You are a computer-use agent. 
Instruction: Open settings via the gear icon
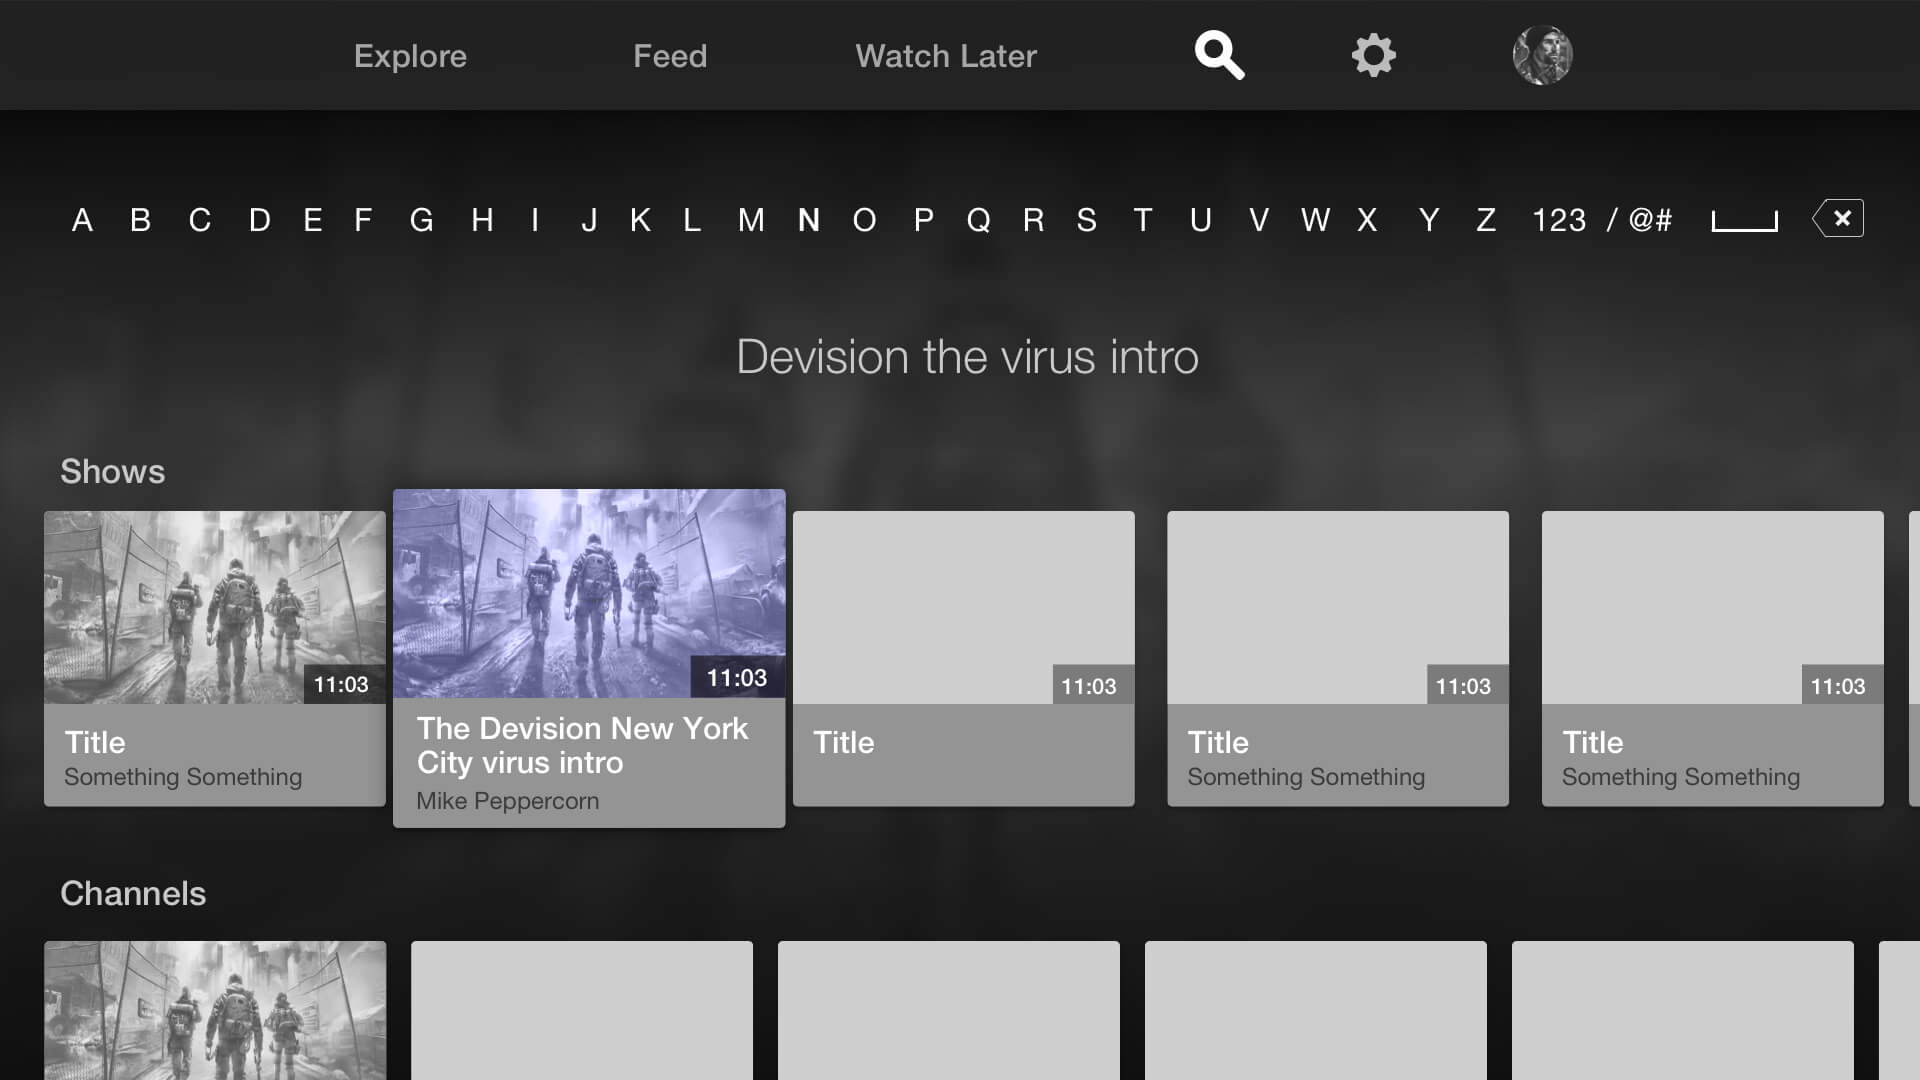coord(1374,55)
